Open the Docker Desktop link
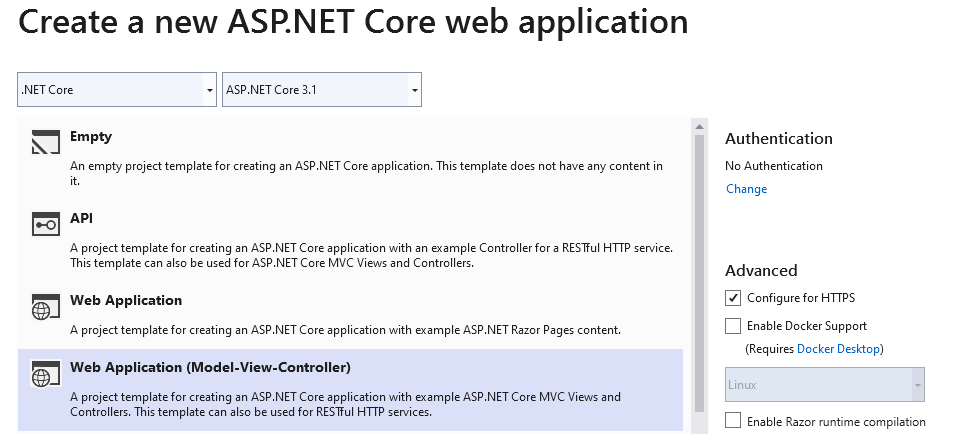 point(838,349)
